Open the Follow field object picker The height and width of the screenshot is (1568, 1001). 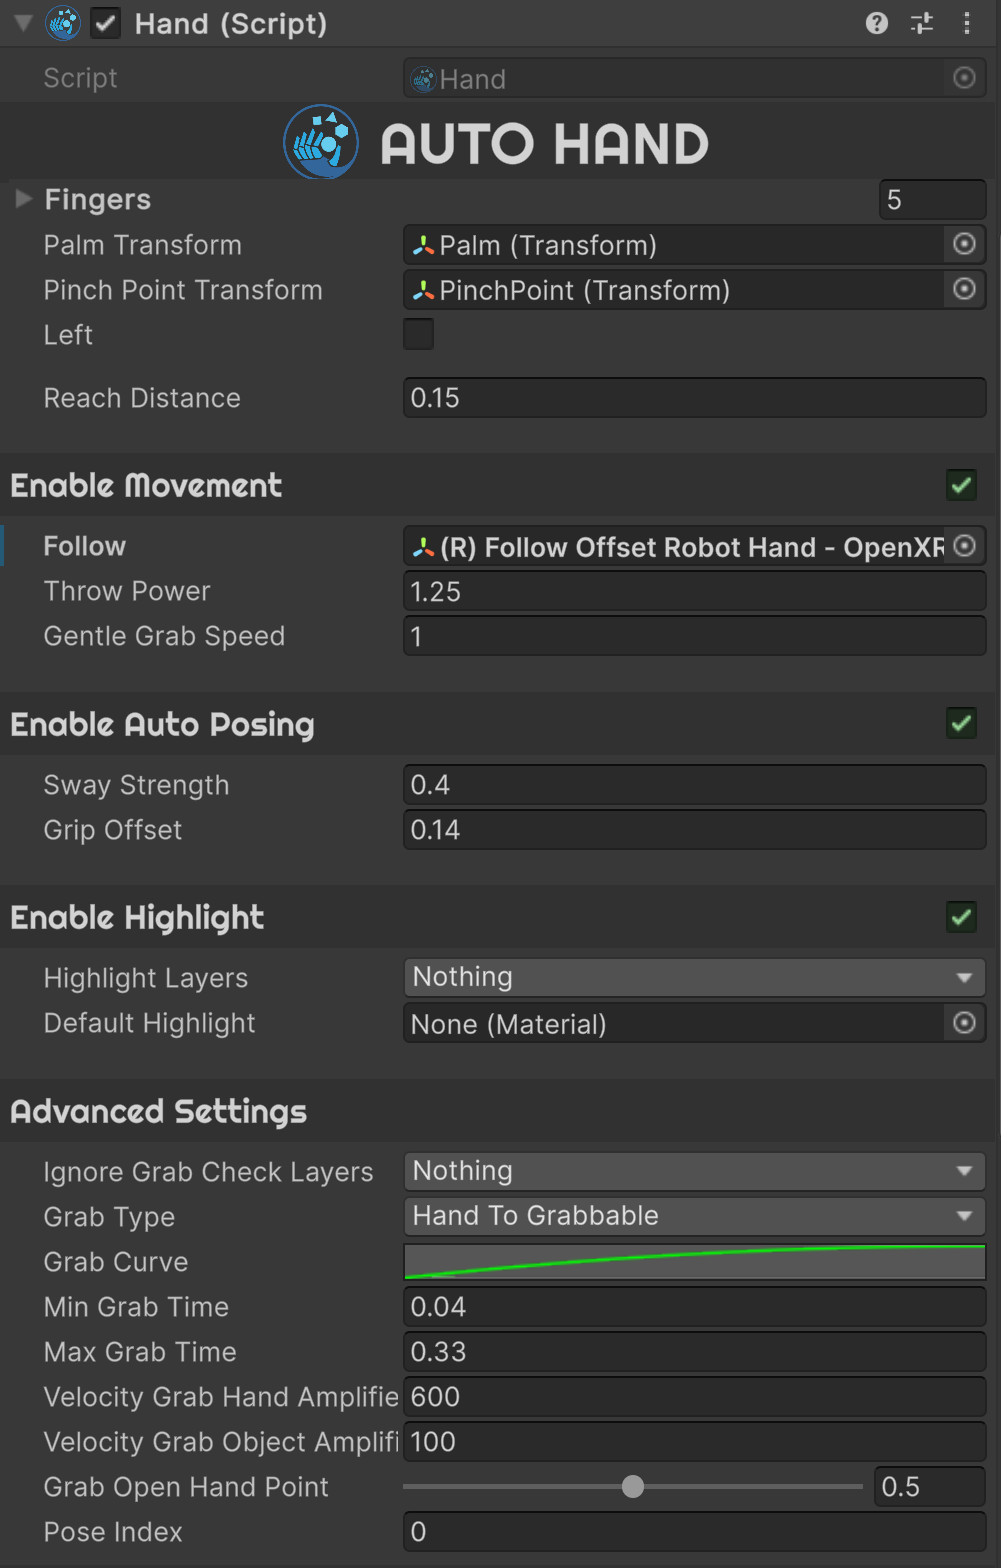pyautogui.click(x=964, y=546)
